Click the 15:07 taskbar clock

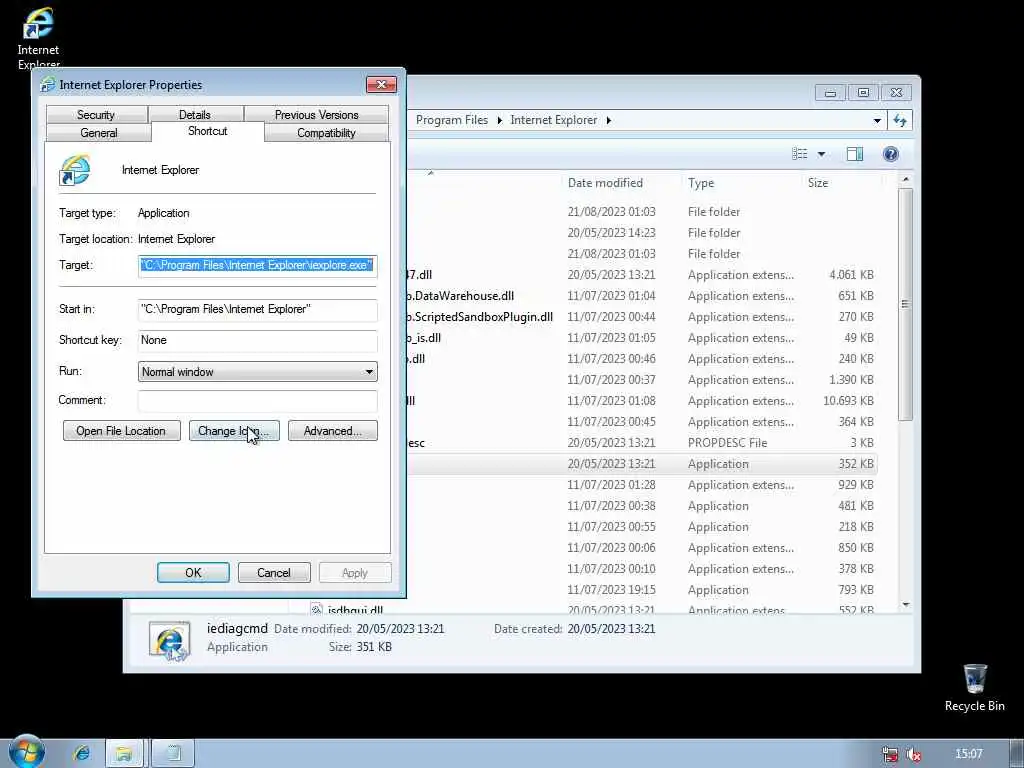click(968, 754)
